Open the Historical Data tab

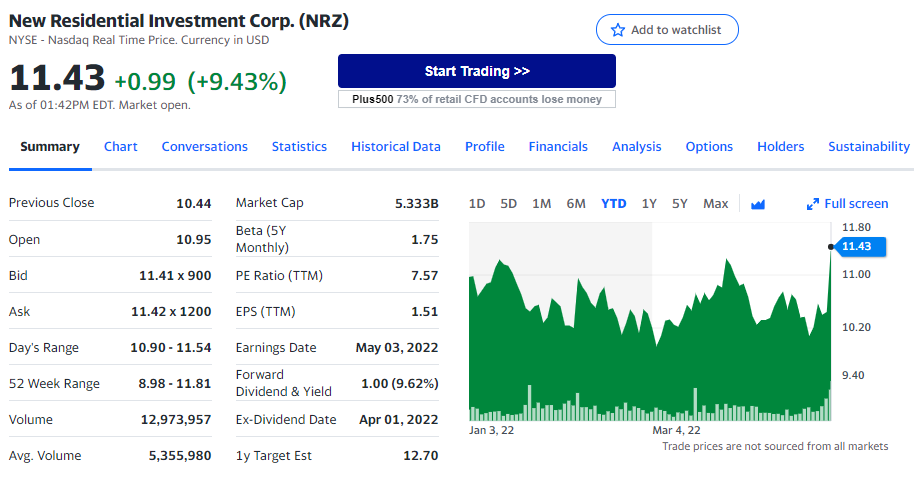click(x=395, y=146)
